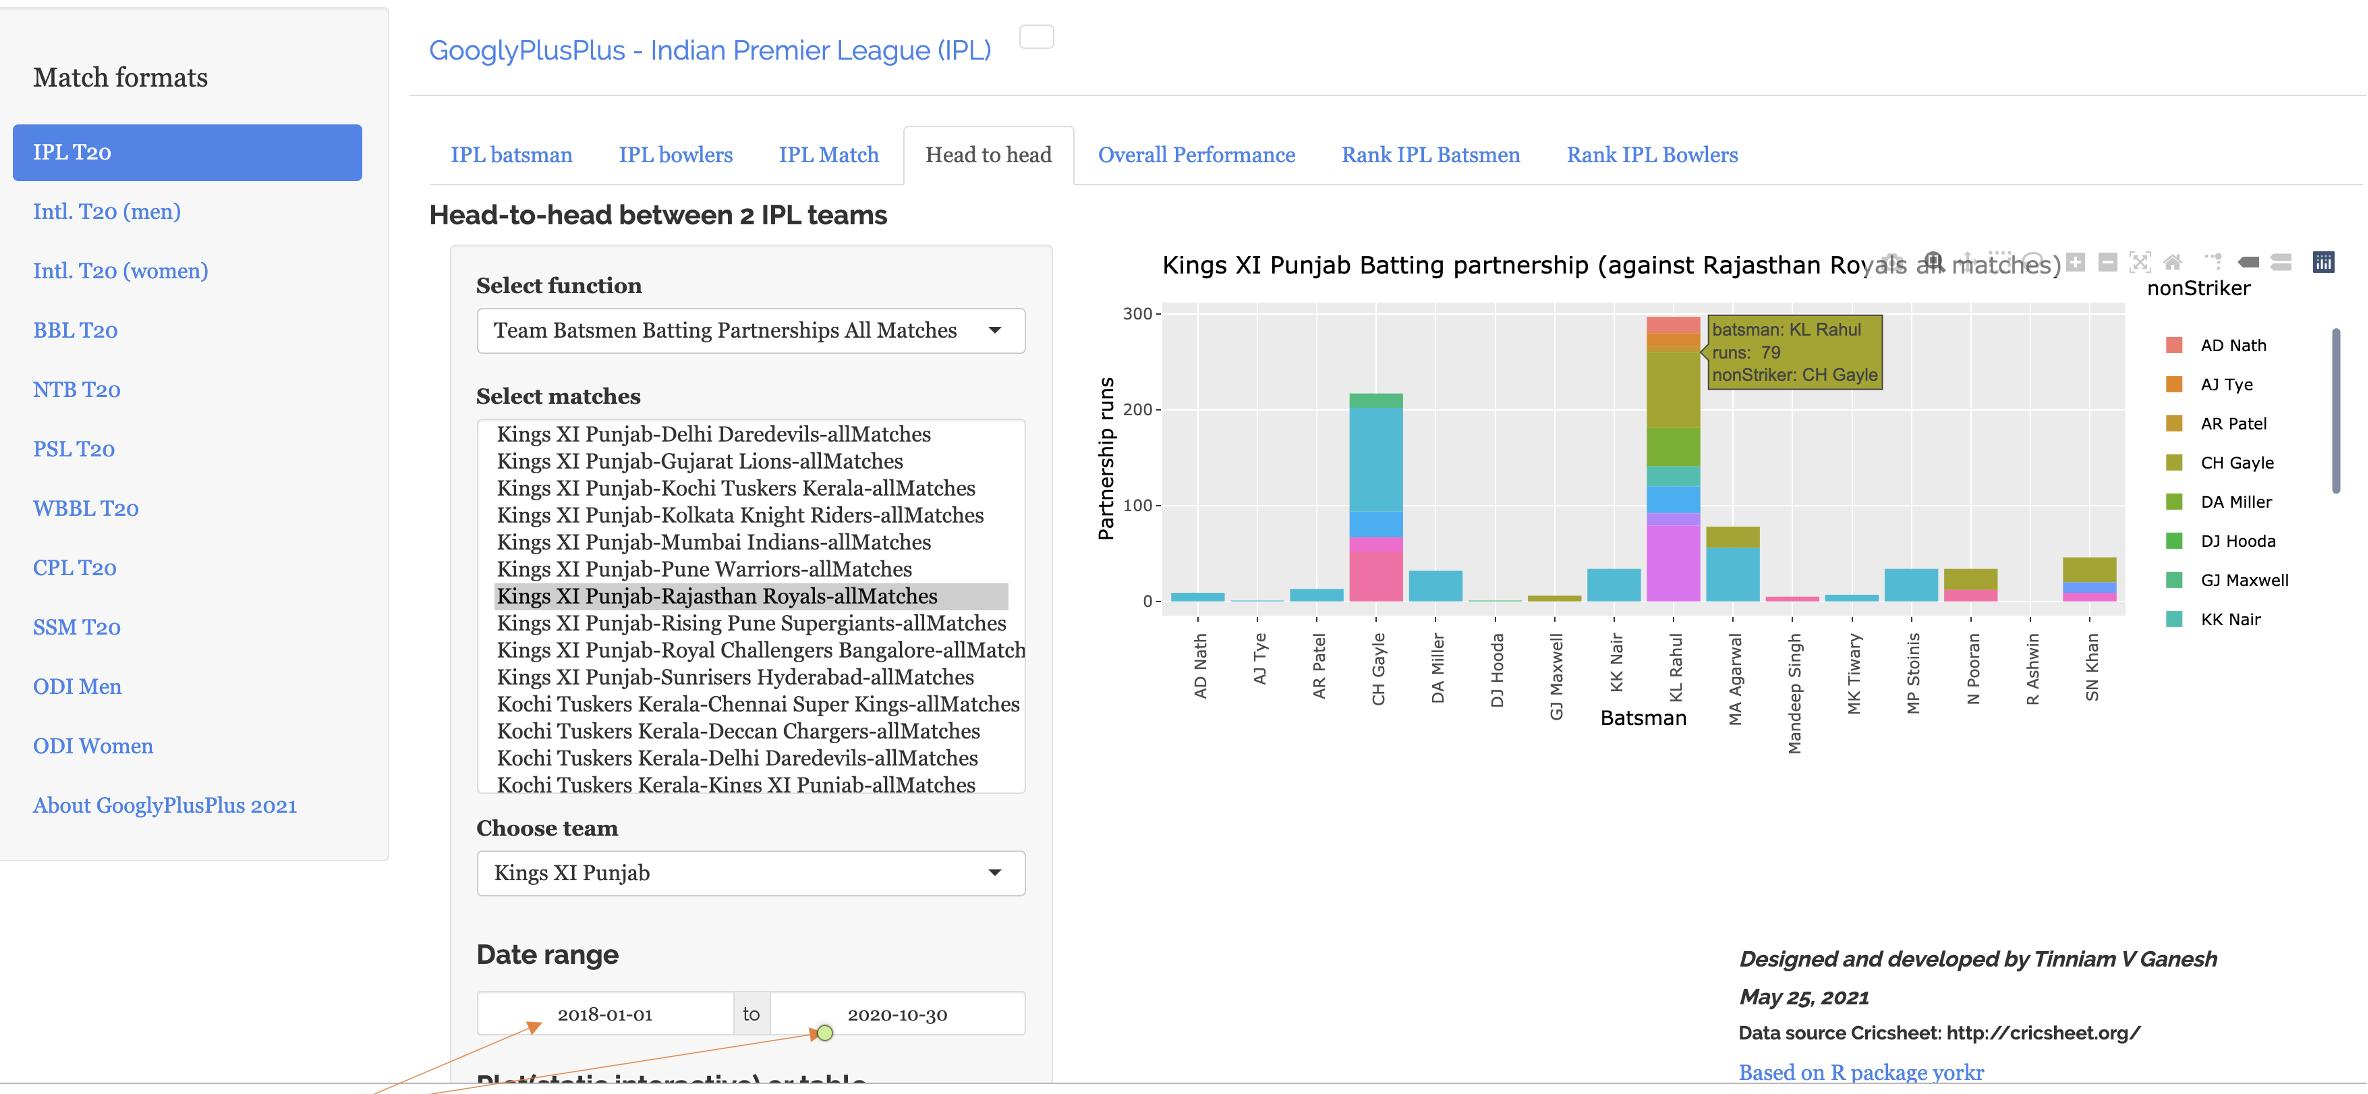Reset chart axes with the home icon
The height and width of the screenshot is (1094, 2368).
2173,262
